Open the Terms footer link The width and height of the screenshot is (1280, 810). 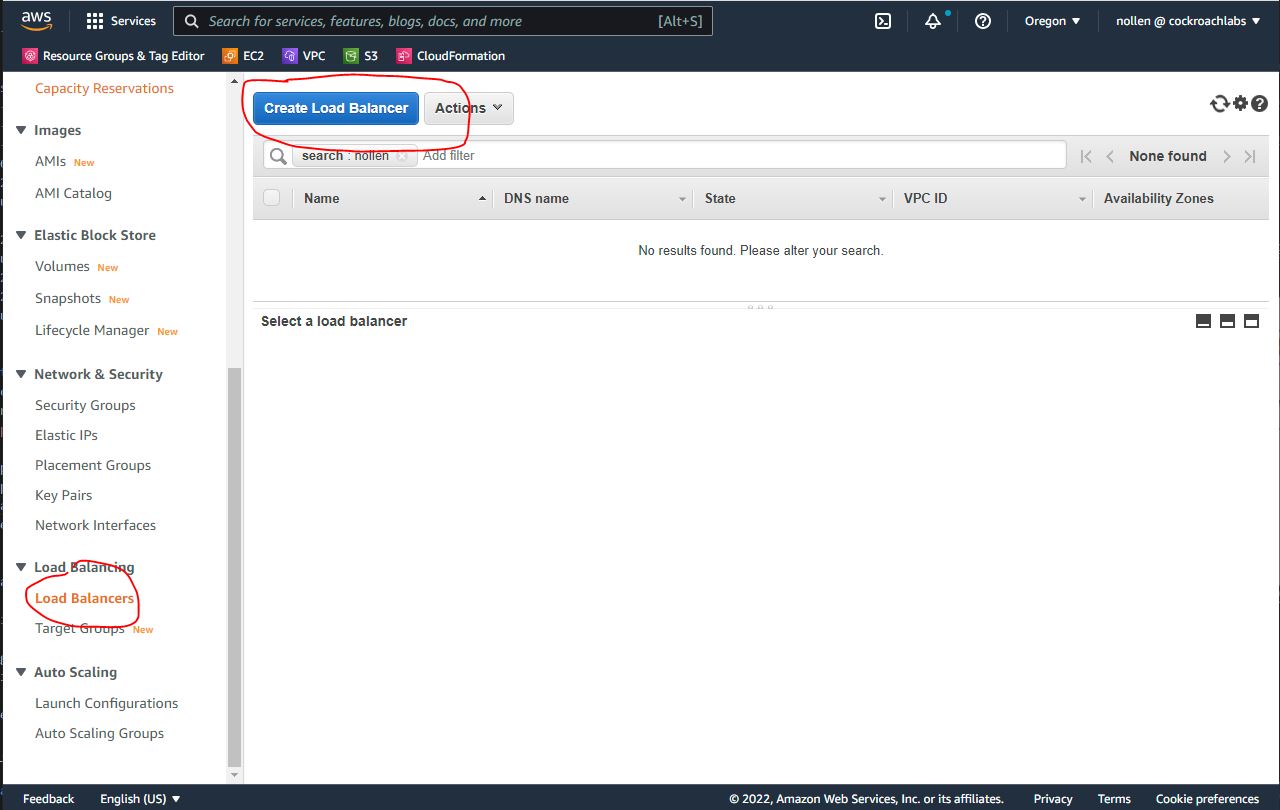pos(1114,798)
